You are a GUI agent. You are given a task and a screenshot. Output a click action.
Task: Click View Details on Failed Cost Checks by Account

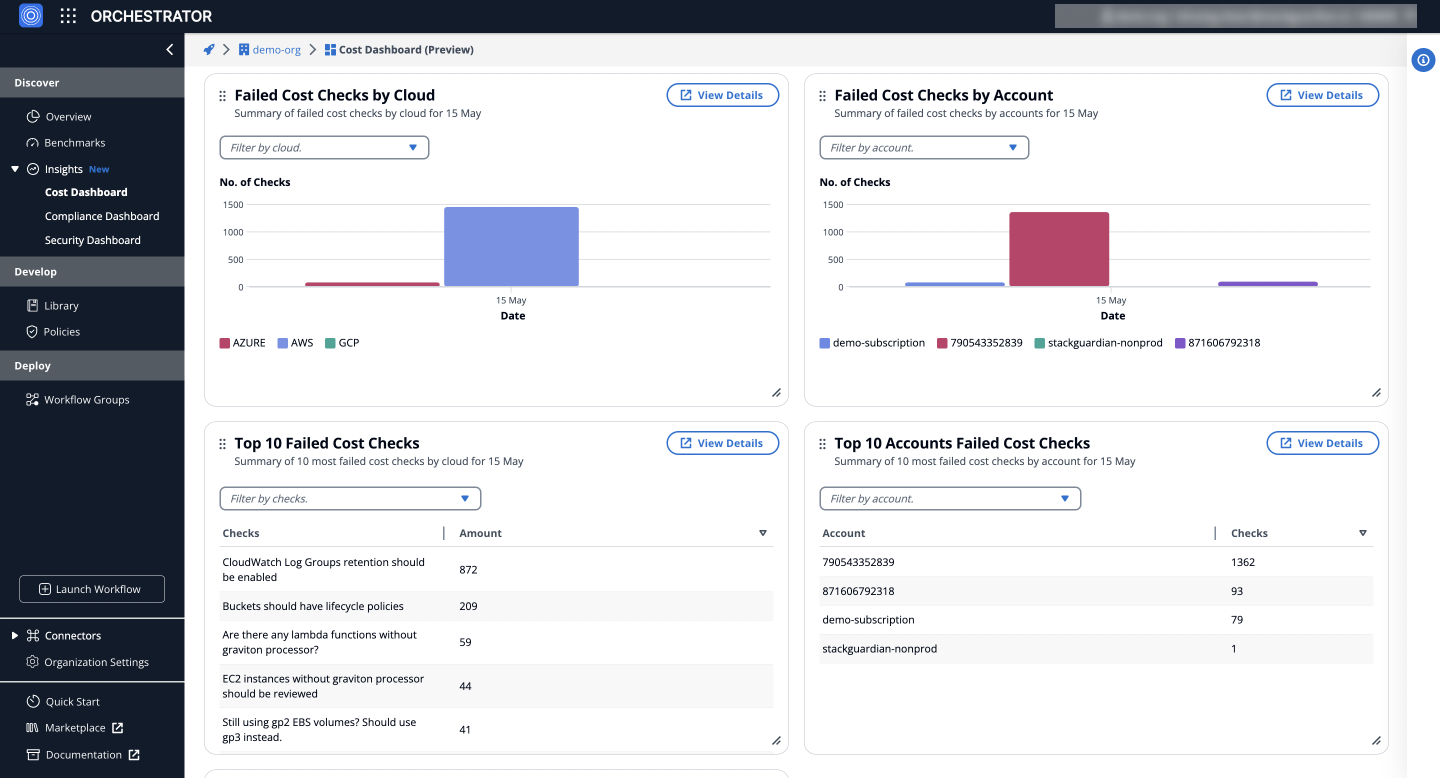pos(1322,95)
